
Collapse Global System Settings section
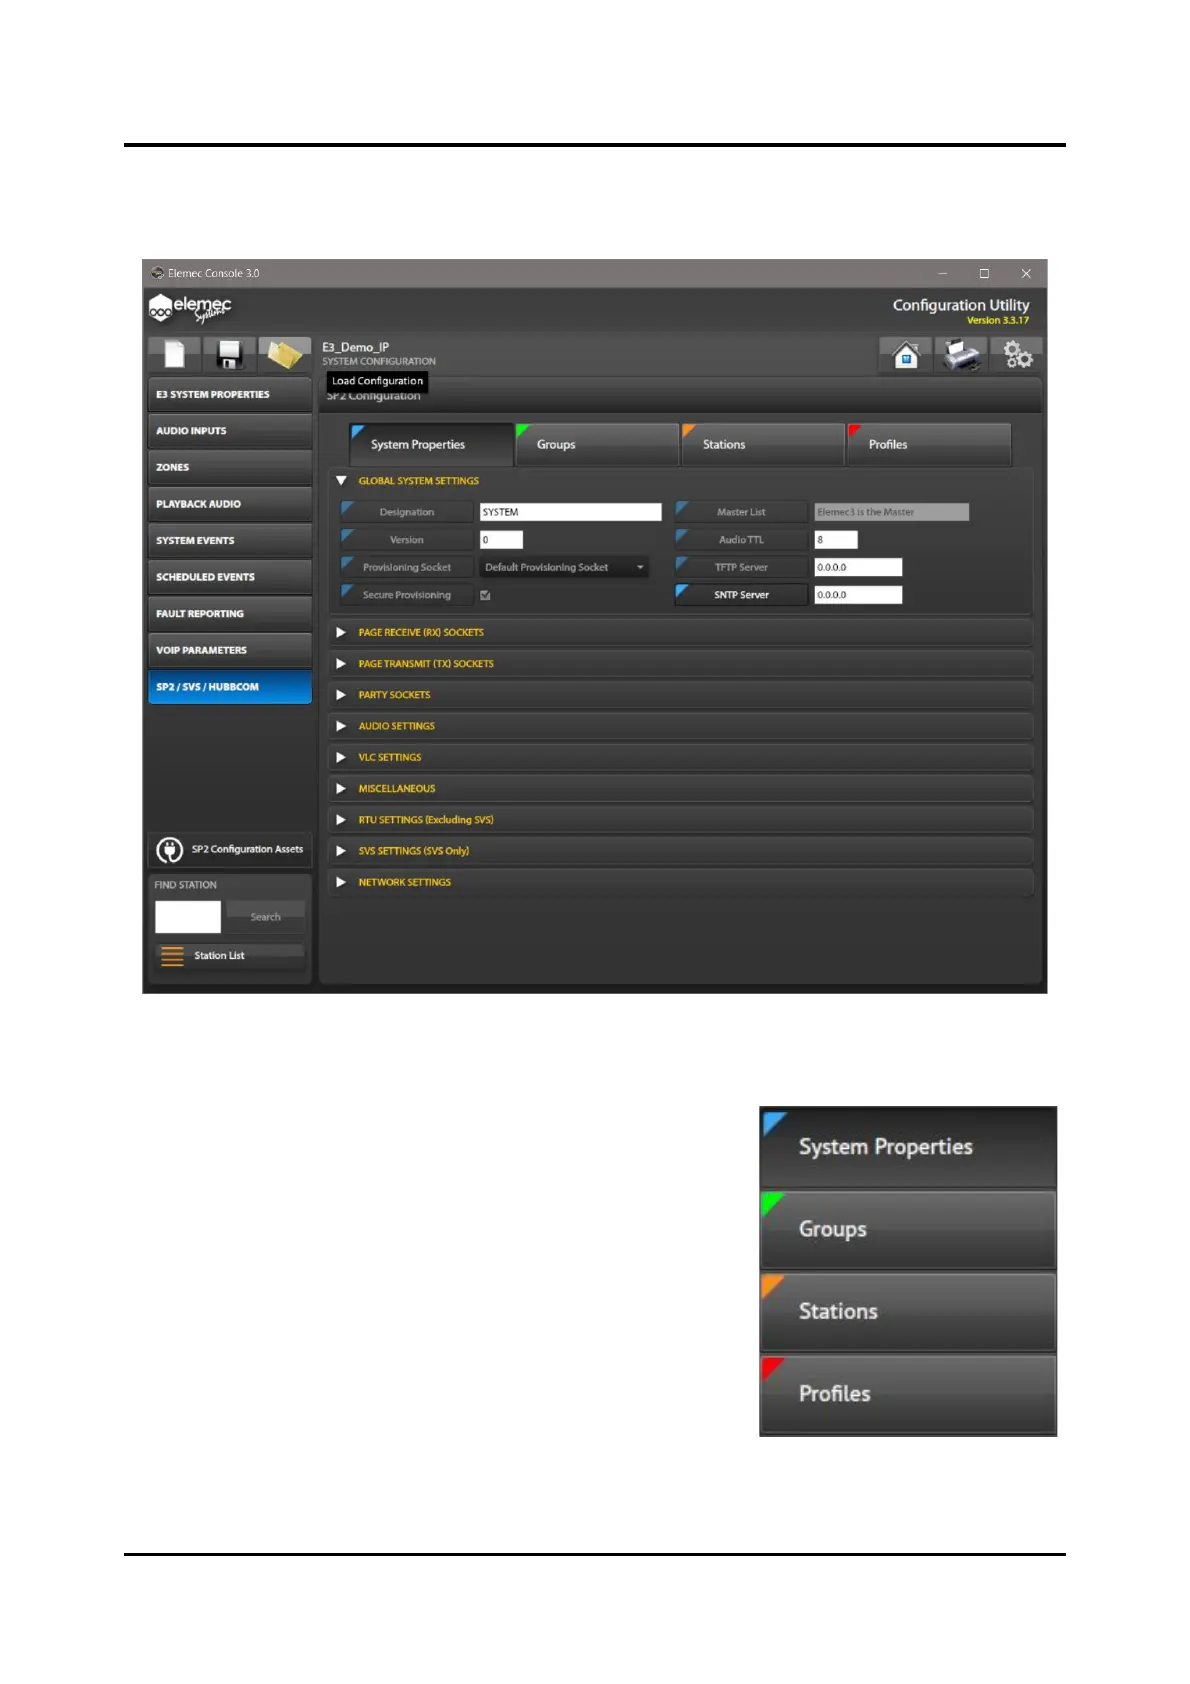pos(341,481)
